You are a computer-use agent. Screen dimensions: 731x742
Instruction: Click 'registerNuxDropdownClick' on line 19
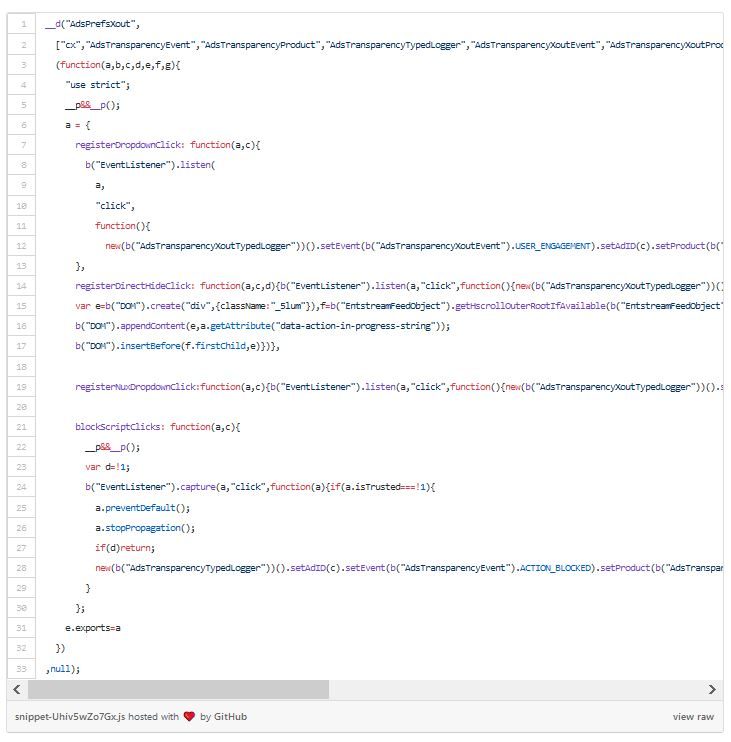(136, 387)
